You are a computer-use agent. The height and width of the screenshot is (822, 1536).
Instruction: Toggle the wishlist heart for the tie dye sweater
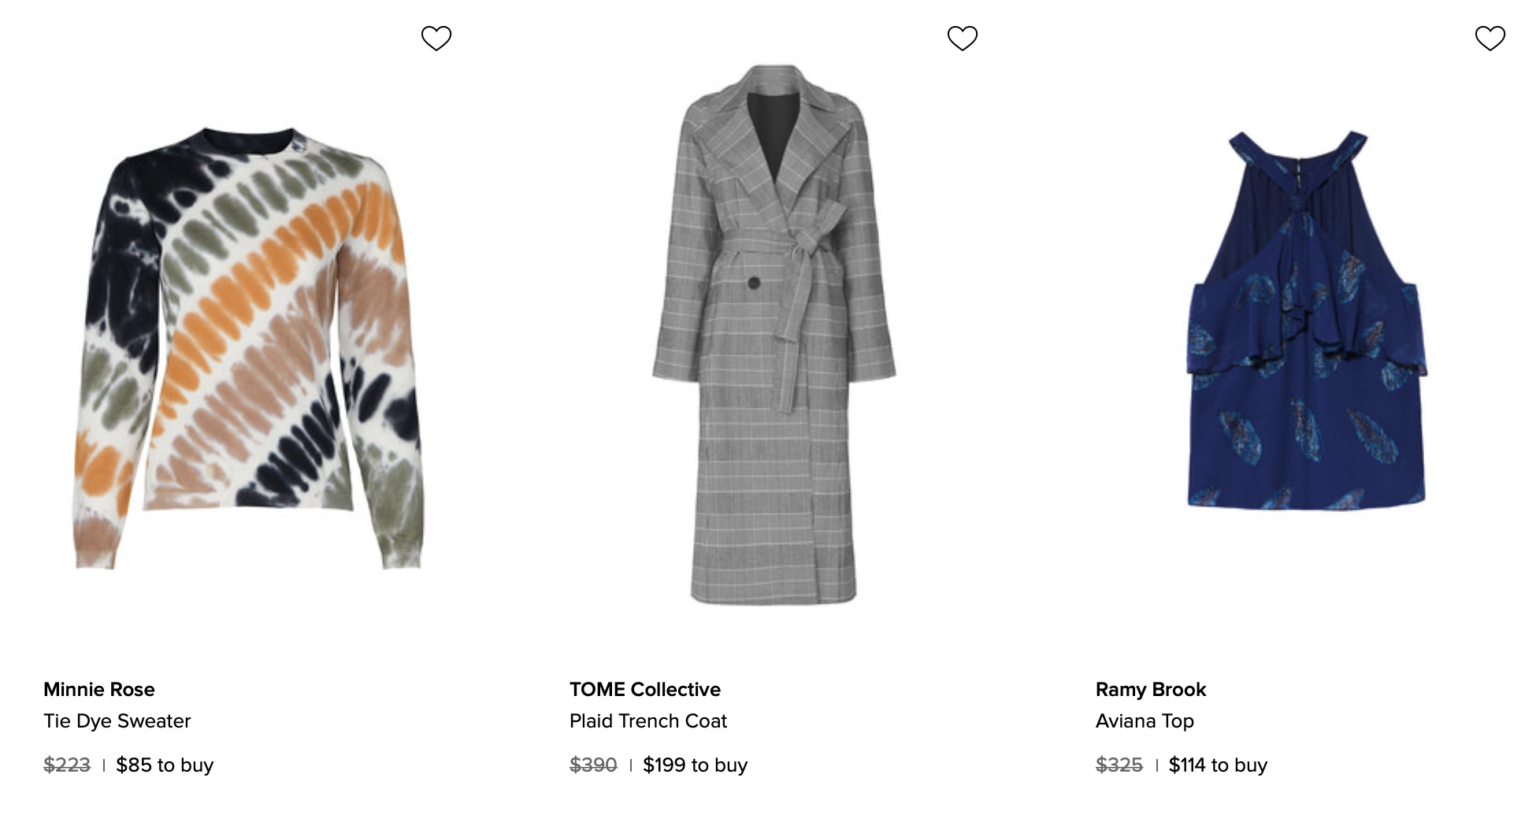pyautogui.click(x=436, y=38)
